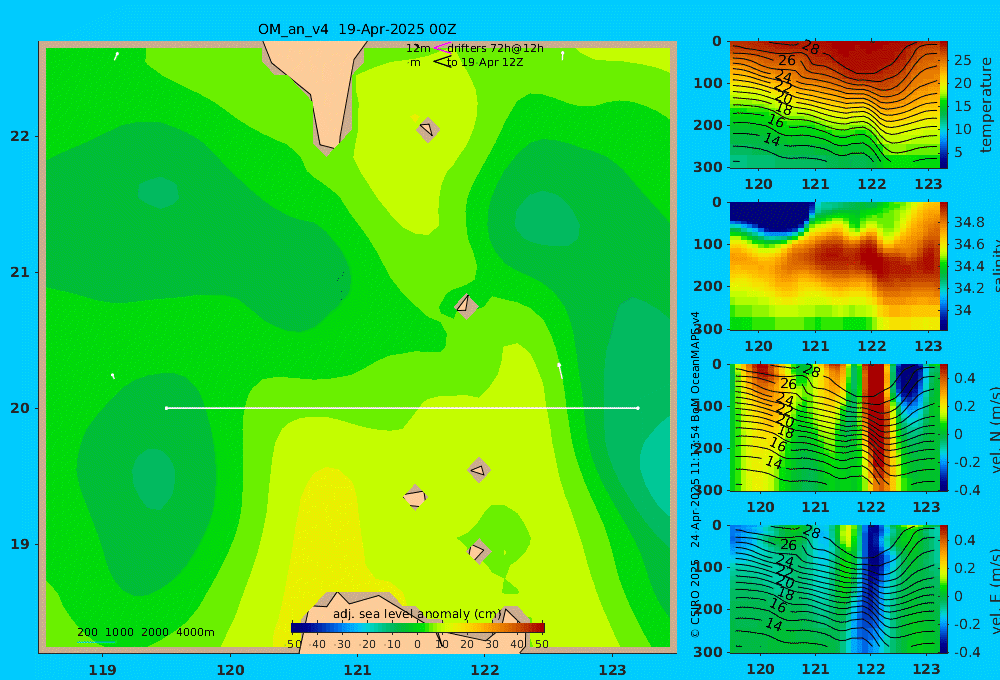
Task: Click the salinity colorbar
Action: [x=944, y=266]
